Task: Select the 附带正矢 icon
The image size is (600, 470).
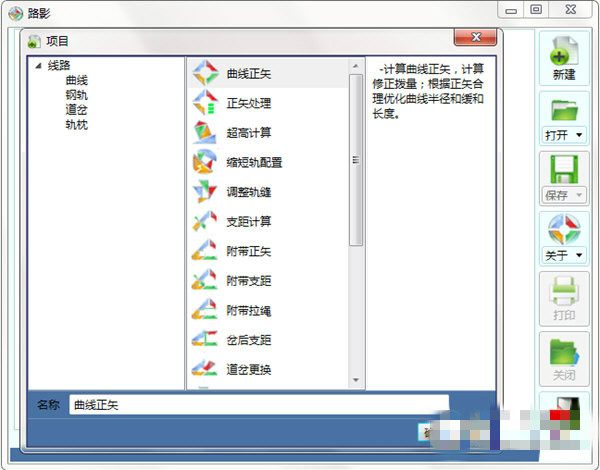Action: [x=205, y=251]
